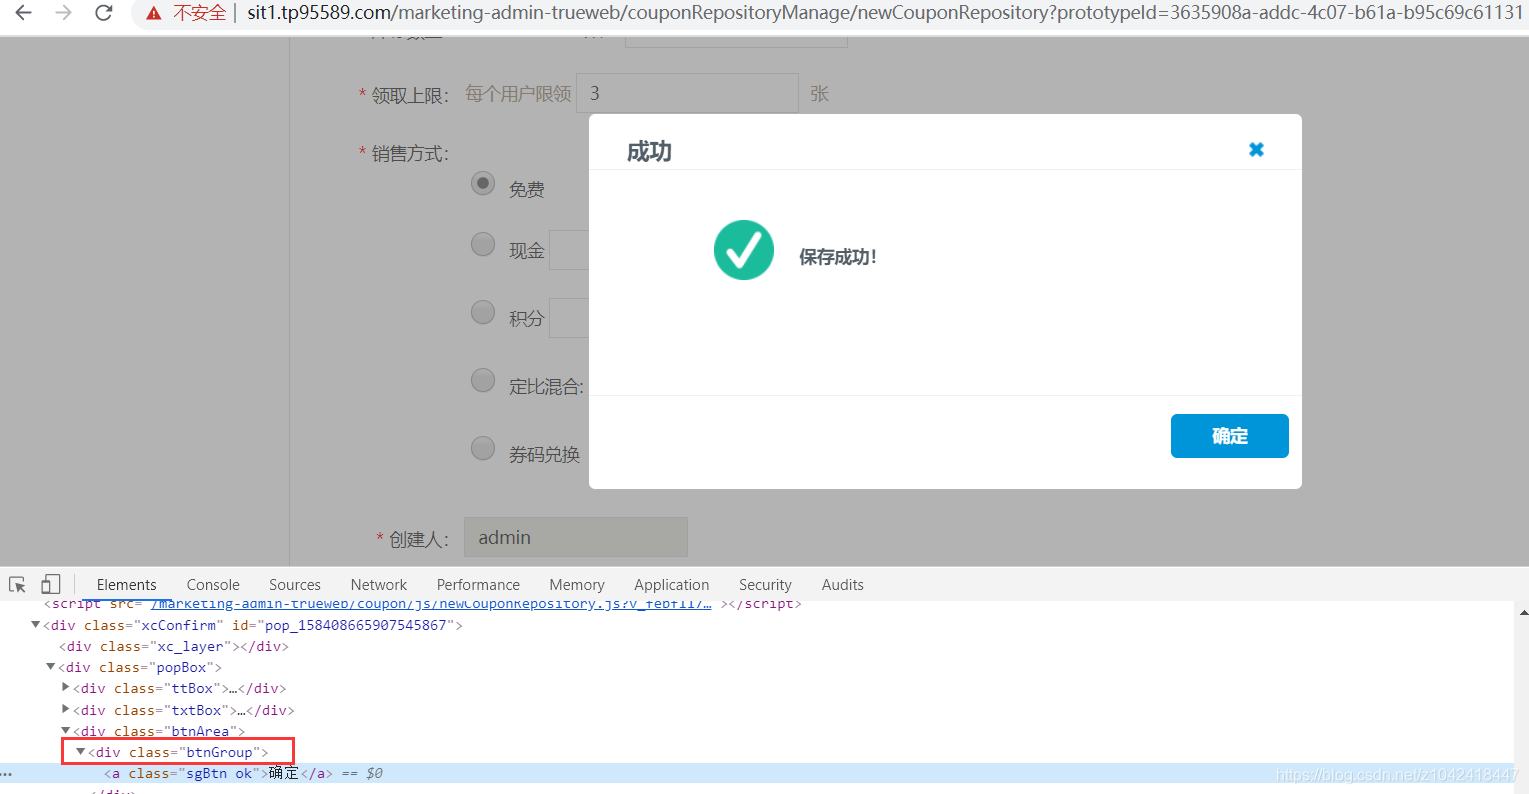Go back with the browser back arrow
This screenshot has width=1529, height=794.
click(24, 13)
